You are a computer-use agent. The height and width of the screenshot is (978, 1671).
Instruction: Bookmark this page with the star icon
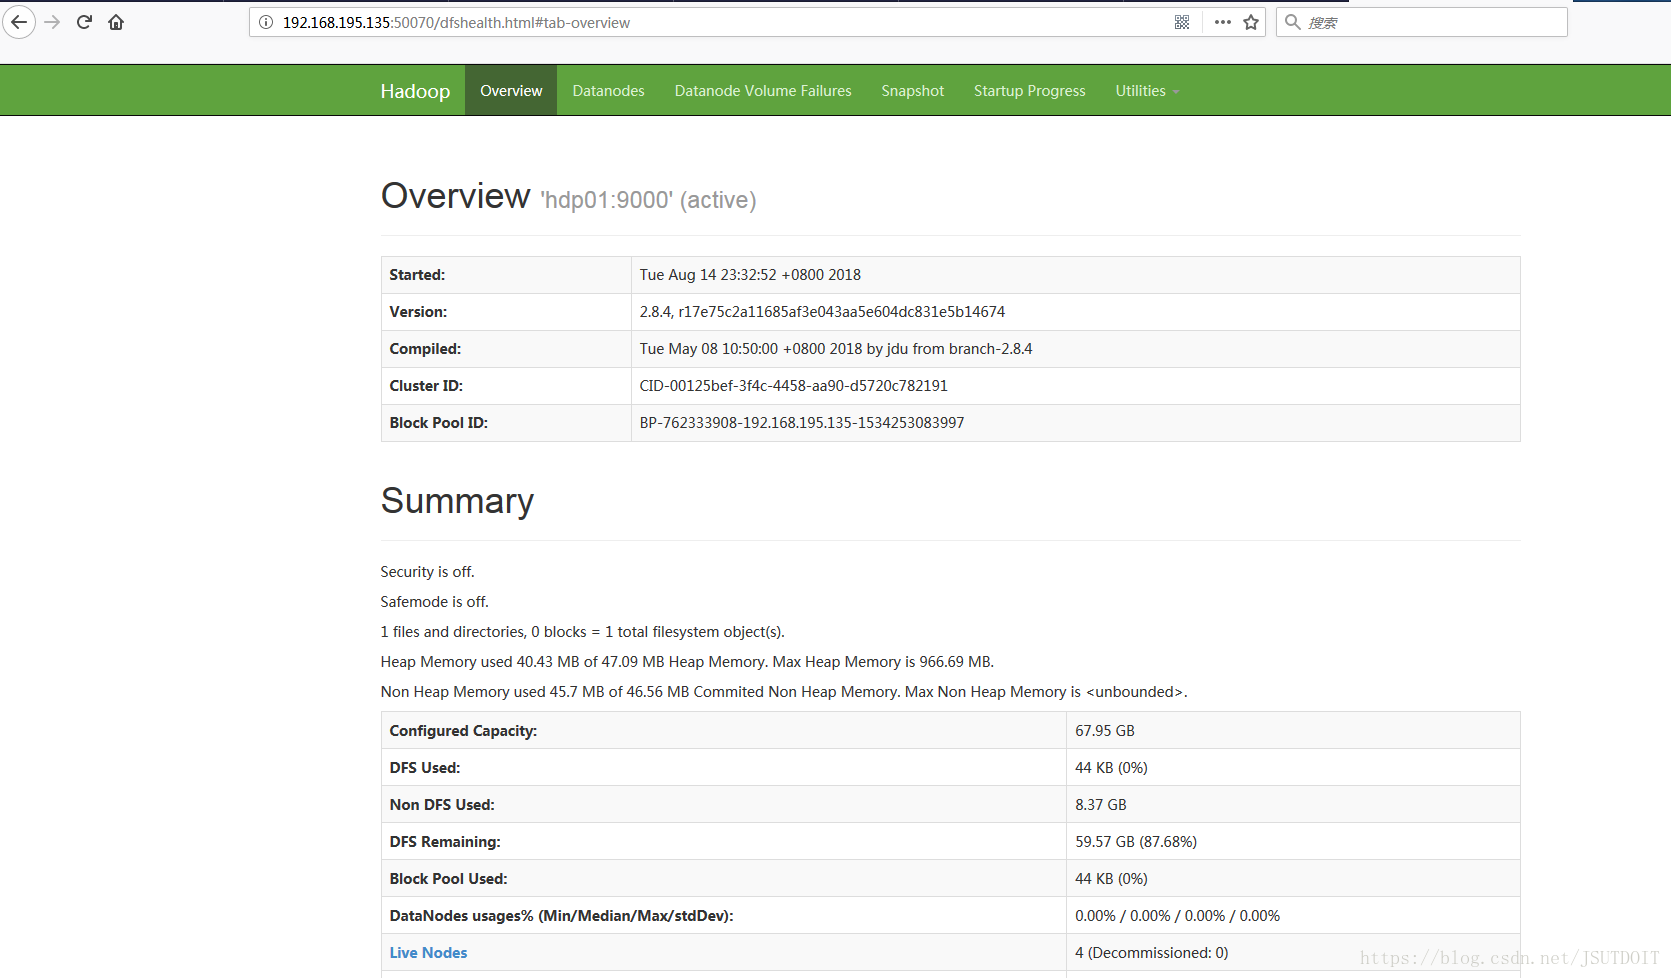pyautogui.click(x=1251, y=22)
